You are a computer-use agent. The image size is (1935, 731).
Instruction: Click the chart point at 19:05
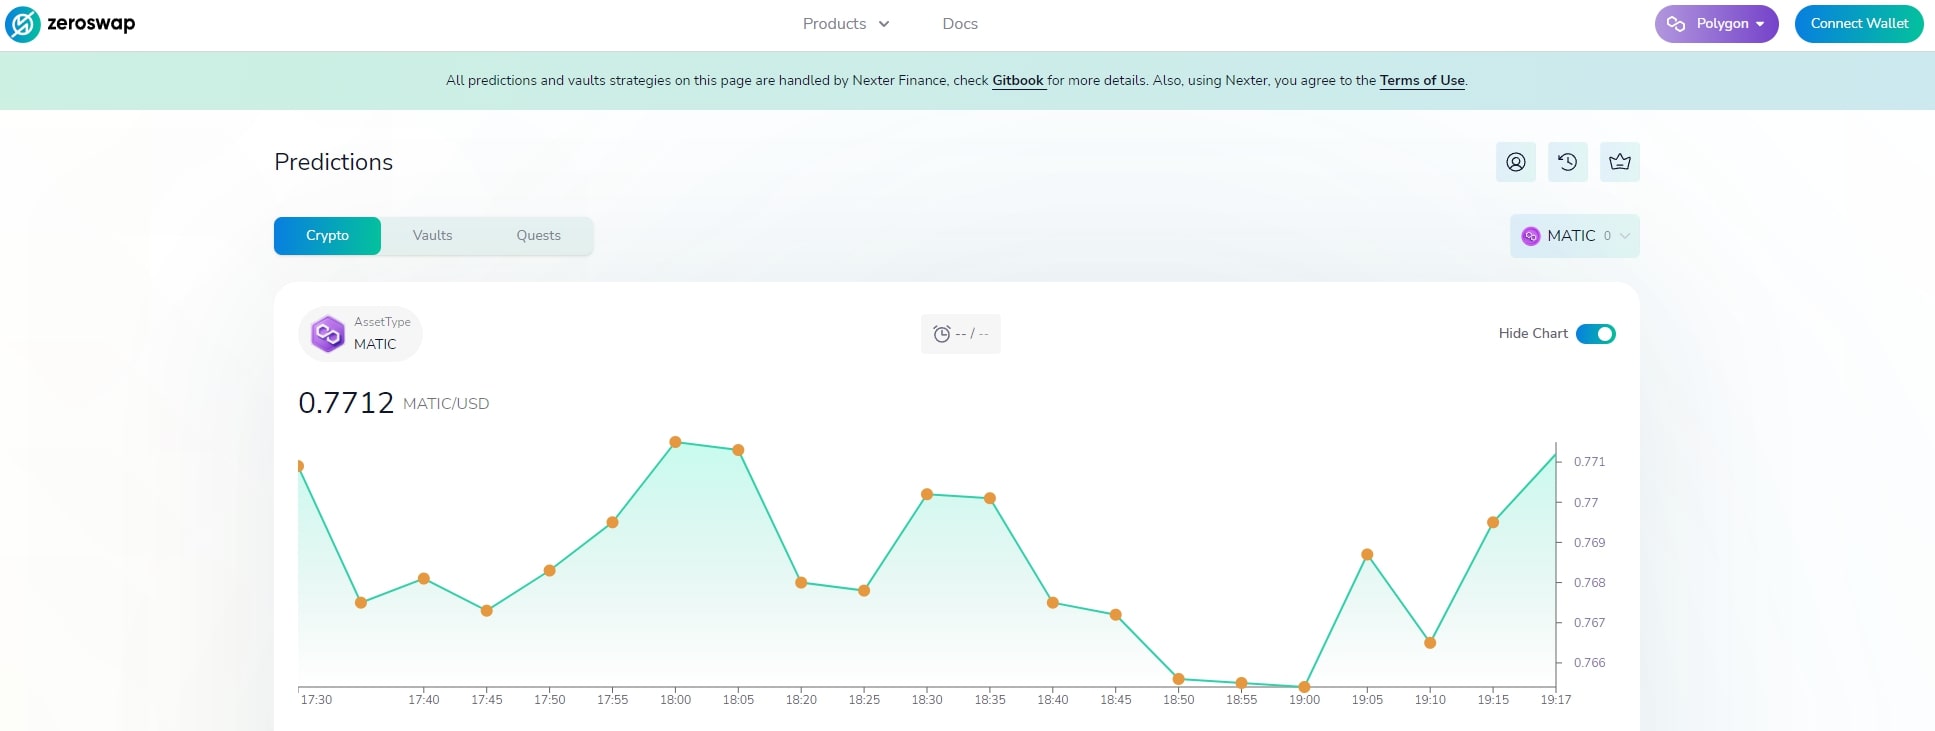point(1367,554)
